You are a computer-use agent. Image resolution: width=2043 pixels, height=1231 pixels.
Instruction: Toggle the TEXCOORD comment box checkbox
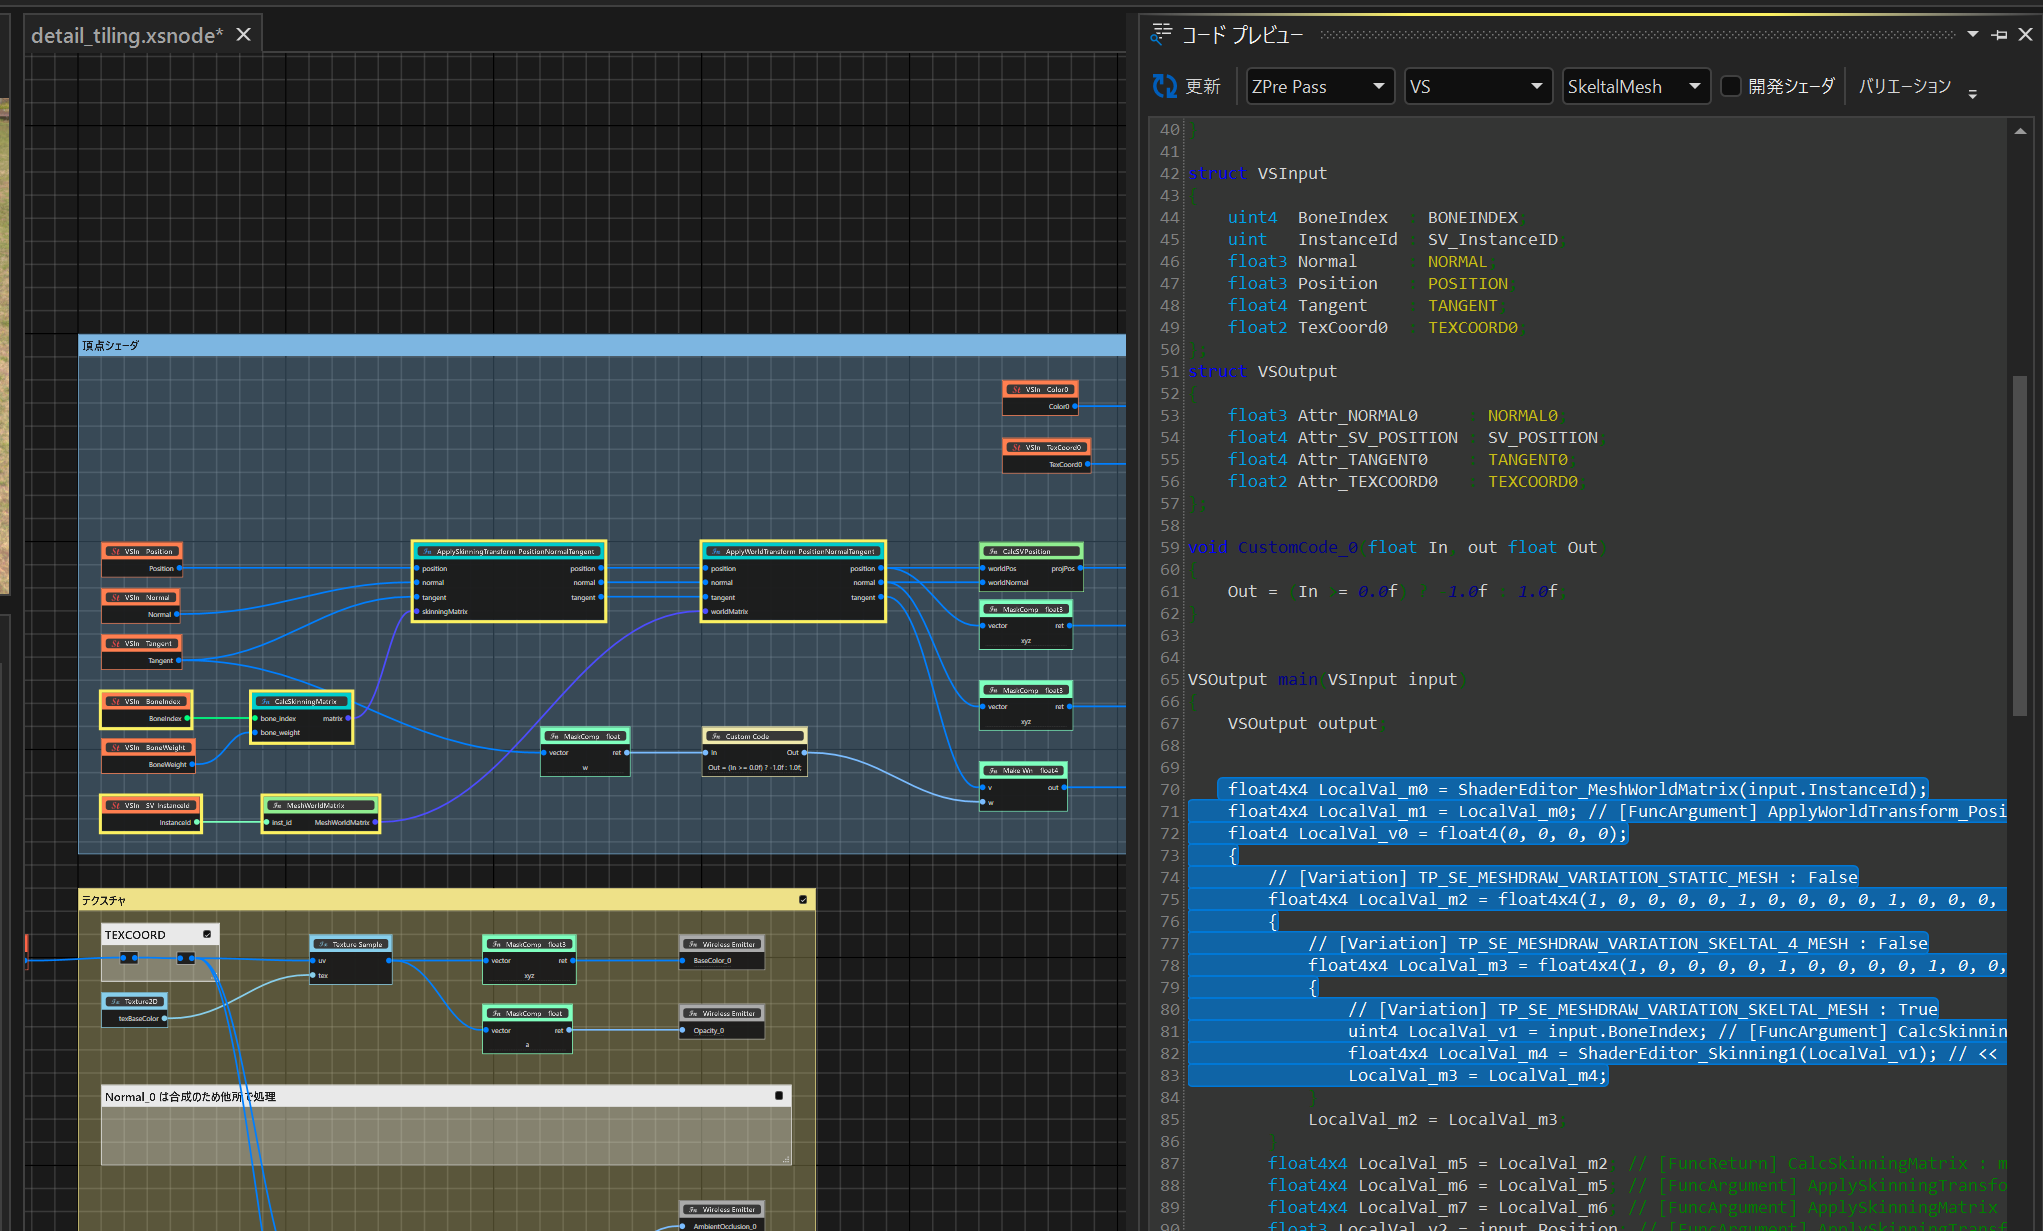[x=207, y=935]
